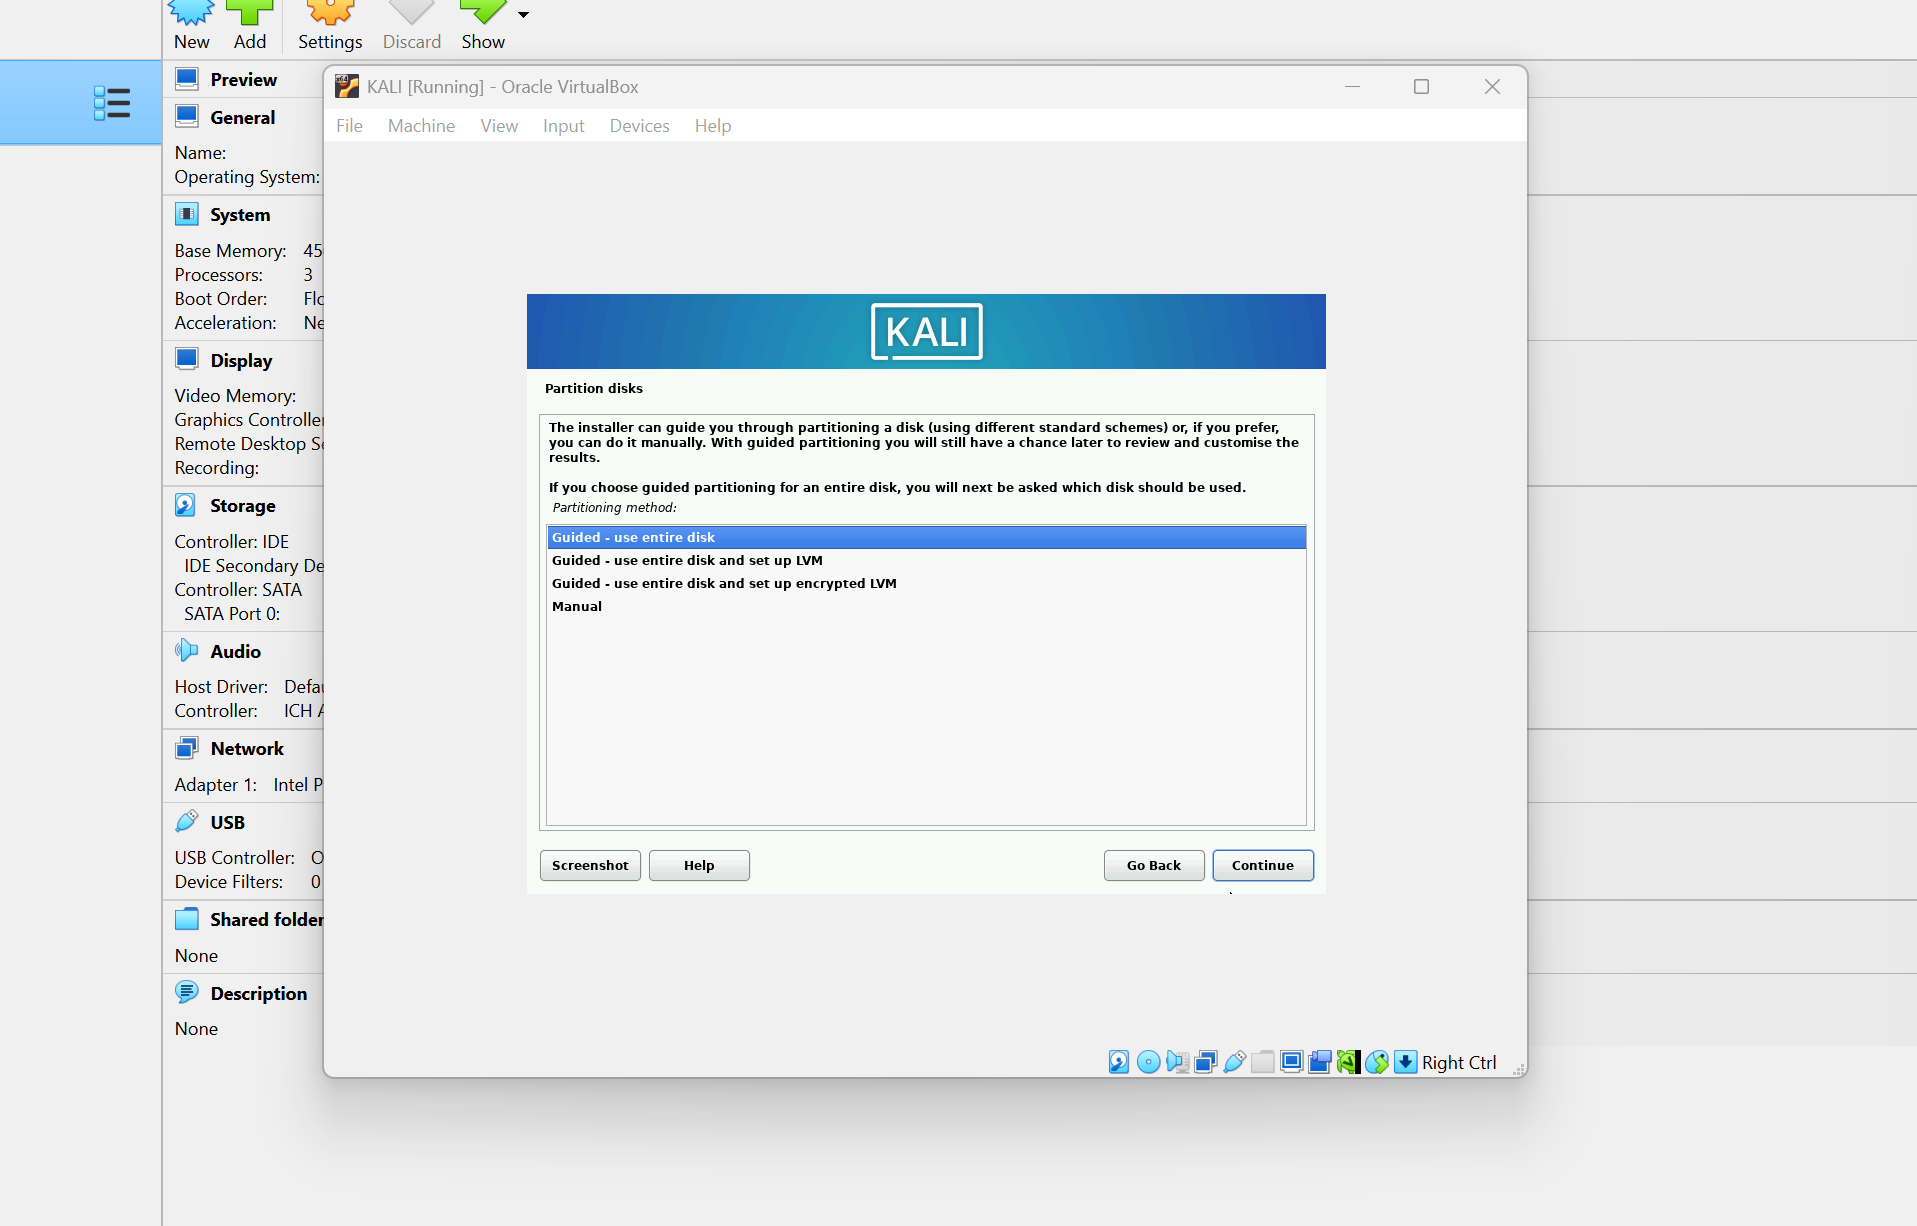The image size is (1917, 1226).
Task: Click the System chip icon
Action: click(x=187, y=214)
